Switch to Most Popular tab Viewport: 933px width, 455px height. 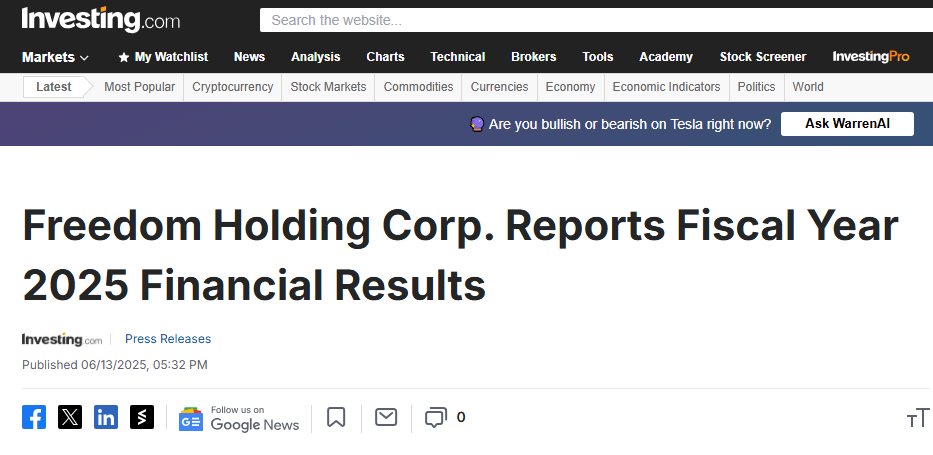(140, 87)
